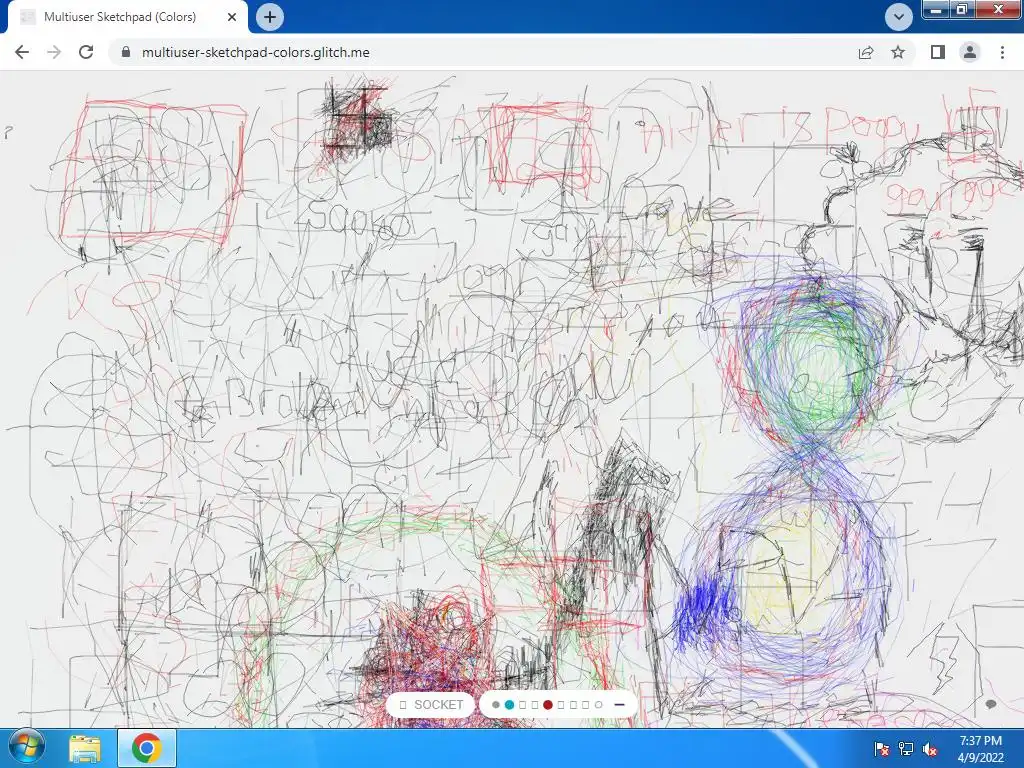Image resolution: width=1024 pixels, height=768 pixels.
Task: Share this page via the share icon
Action: click(866, 52)
